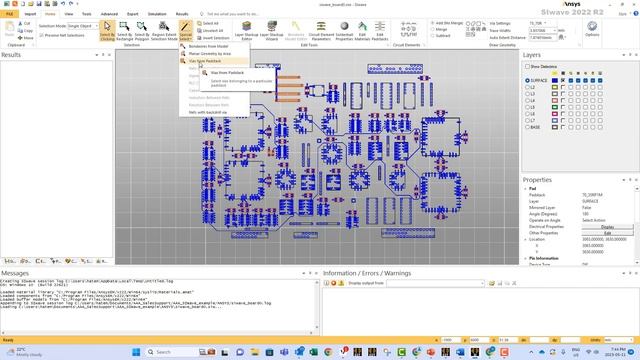The image size is (640, 360).
Task: Click the Display button for Electrical Properties
Action: tap(607, 227)
